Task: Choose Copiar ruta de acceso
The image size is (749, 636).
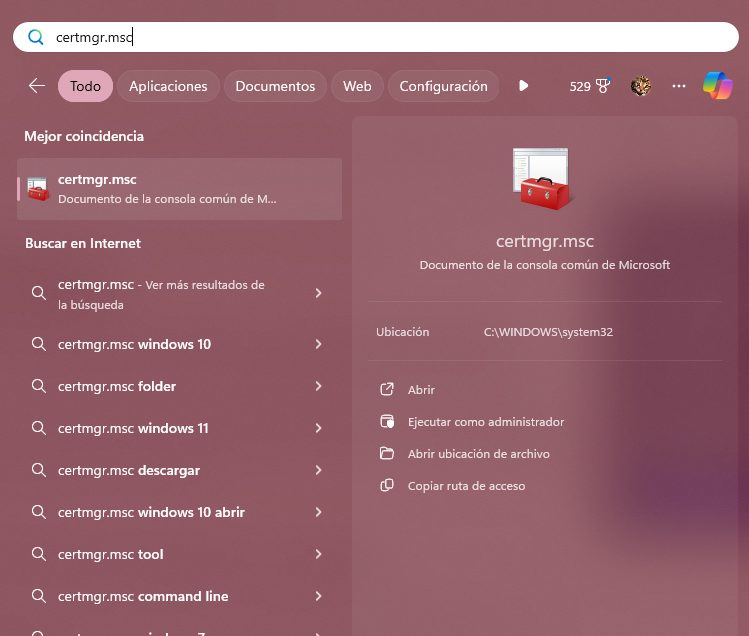Action: click(466, 486)
